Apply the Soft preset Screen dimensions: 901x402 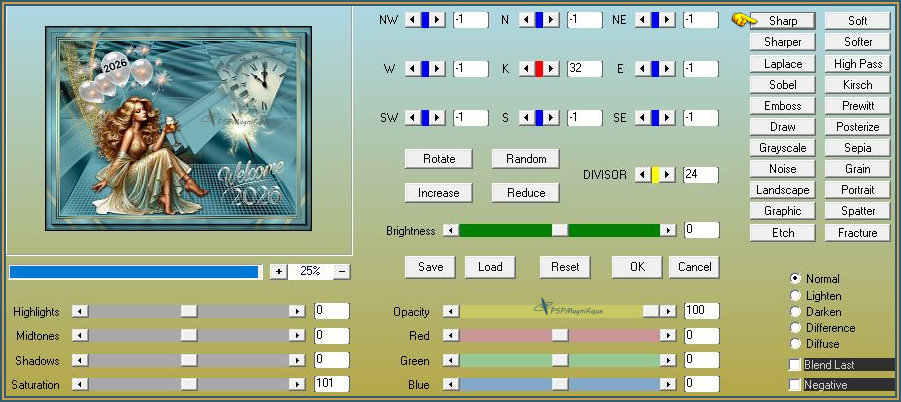(x=857, y=21)
